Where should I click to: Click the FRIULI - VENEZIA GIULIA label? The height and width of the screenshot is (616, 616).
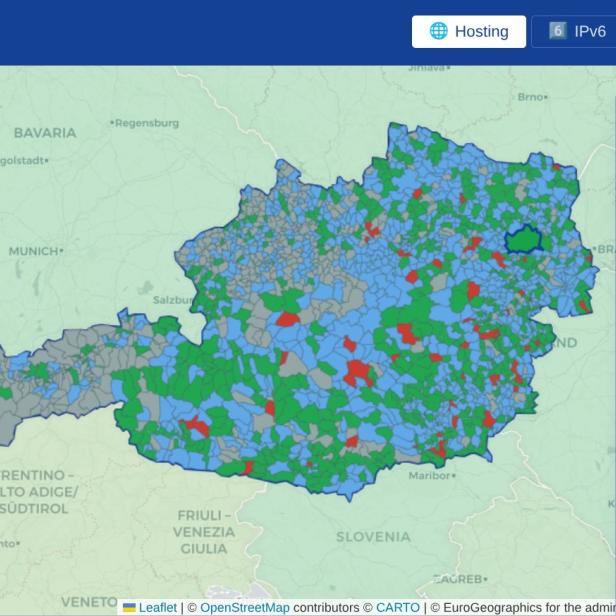[x=204, y=532]
